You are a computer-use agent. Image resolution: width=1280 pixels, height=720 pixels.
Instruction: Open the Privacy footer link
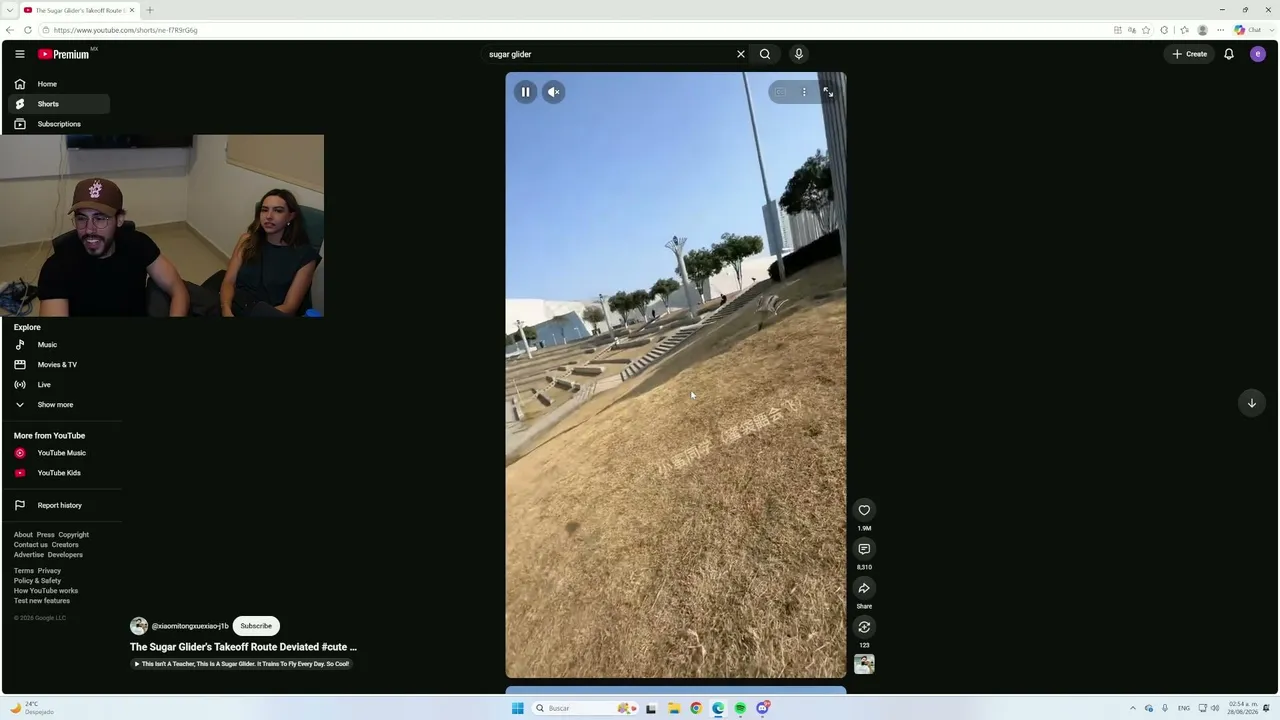[x=49, y=571]
